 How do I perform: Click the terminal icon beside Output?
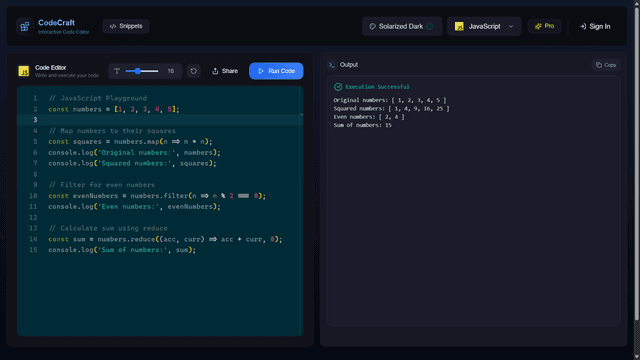click(x=332, y=65)
